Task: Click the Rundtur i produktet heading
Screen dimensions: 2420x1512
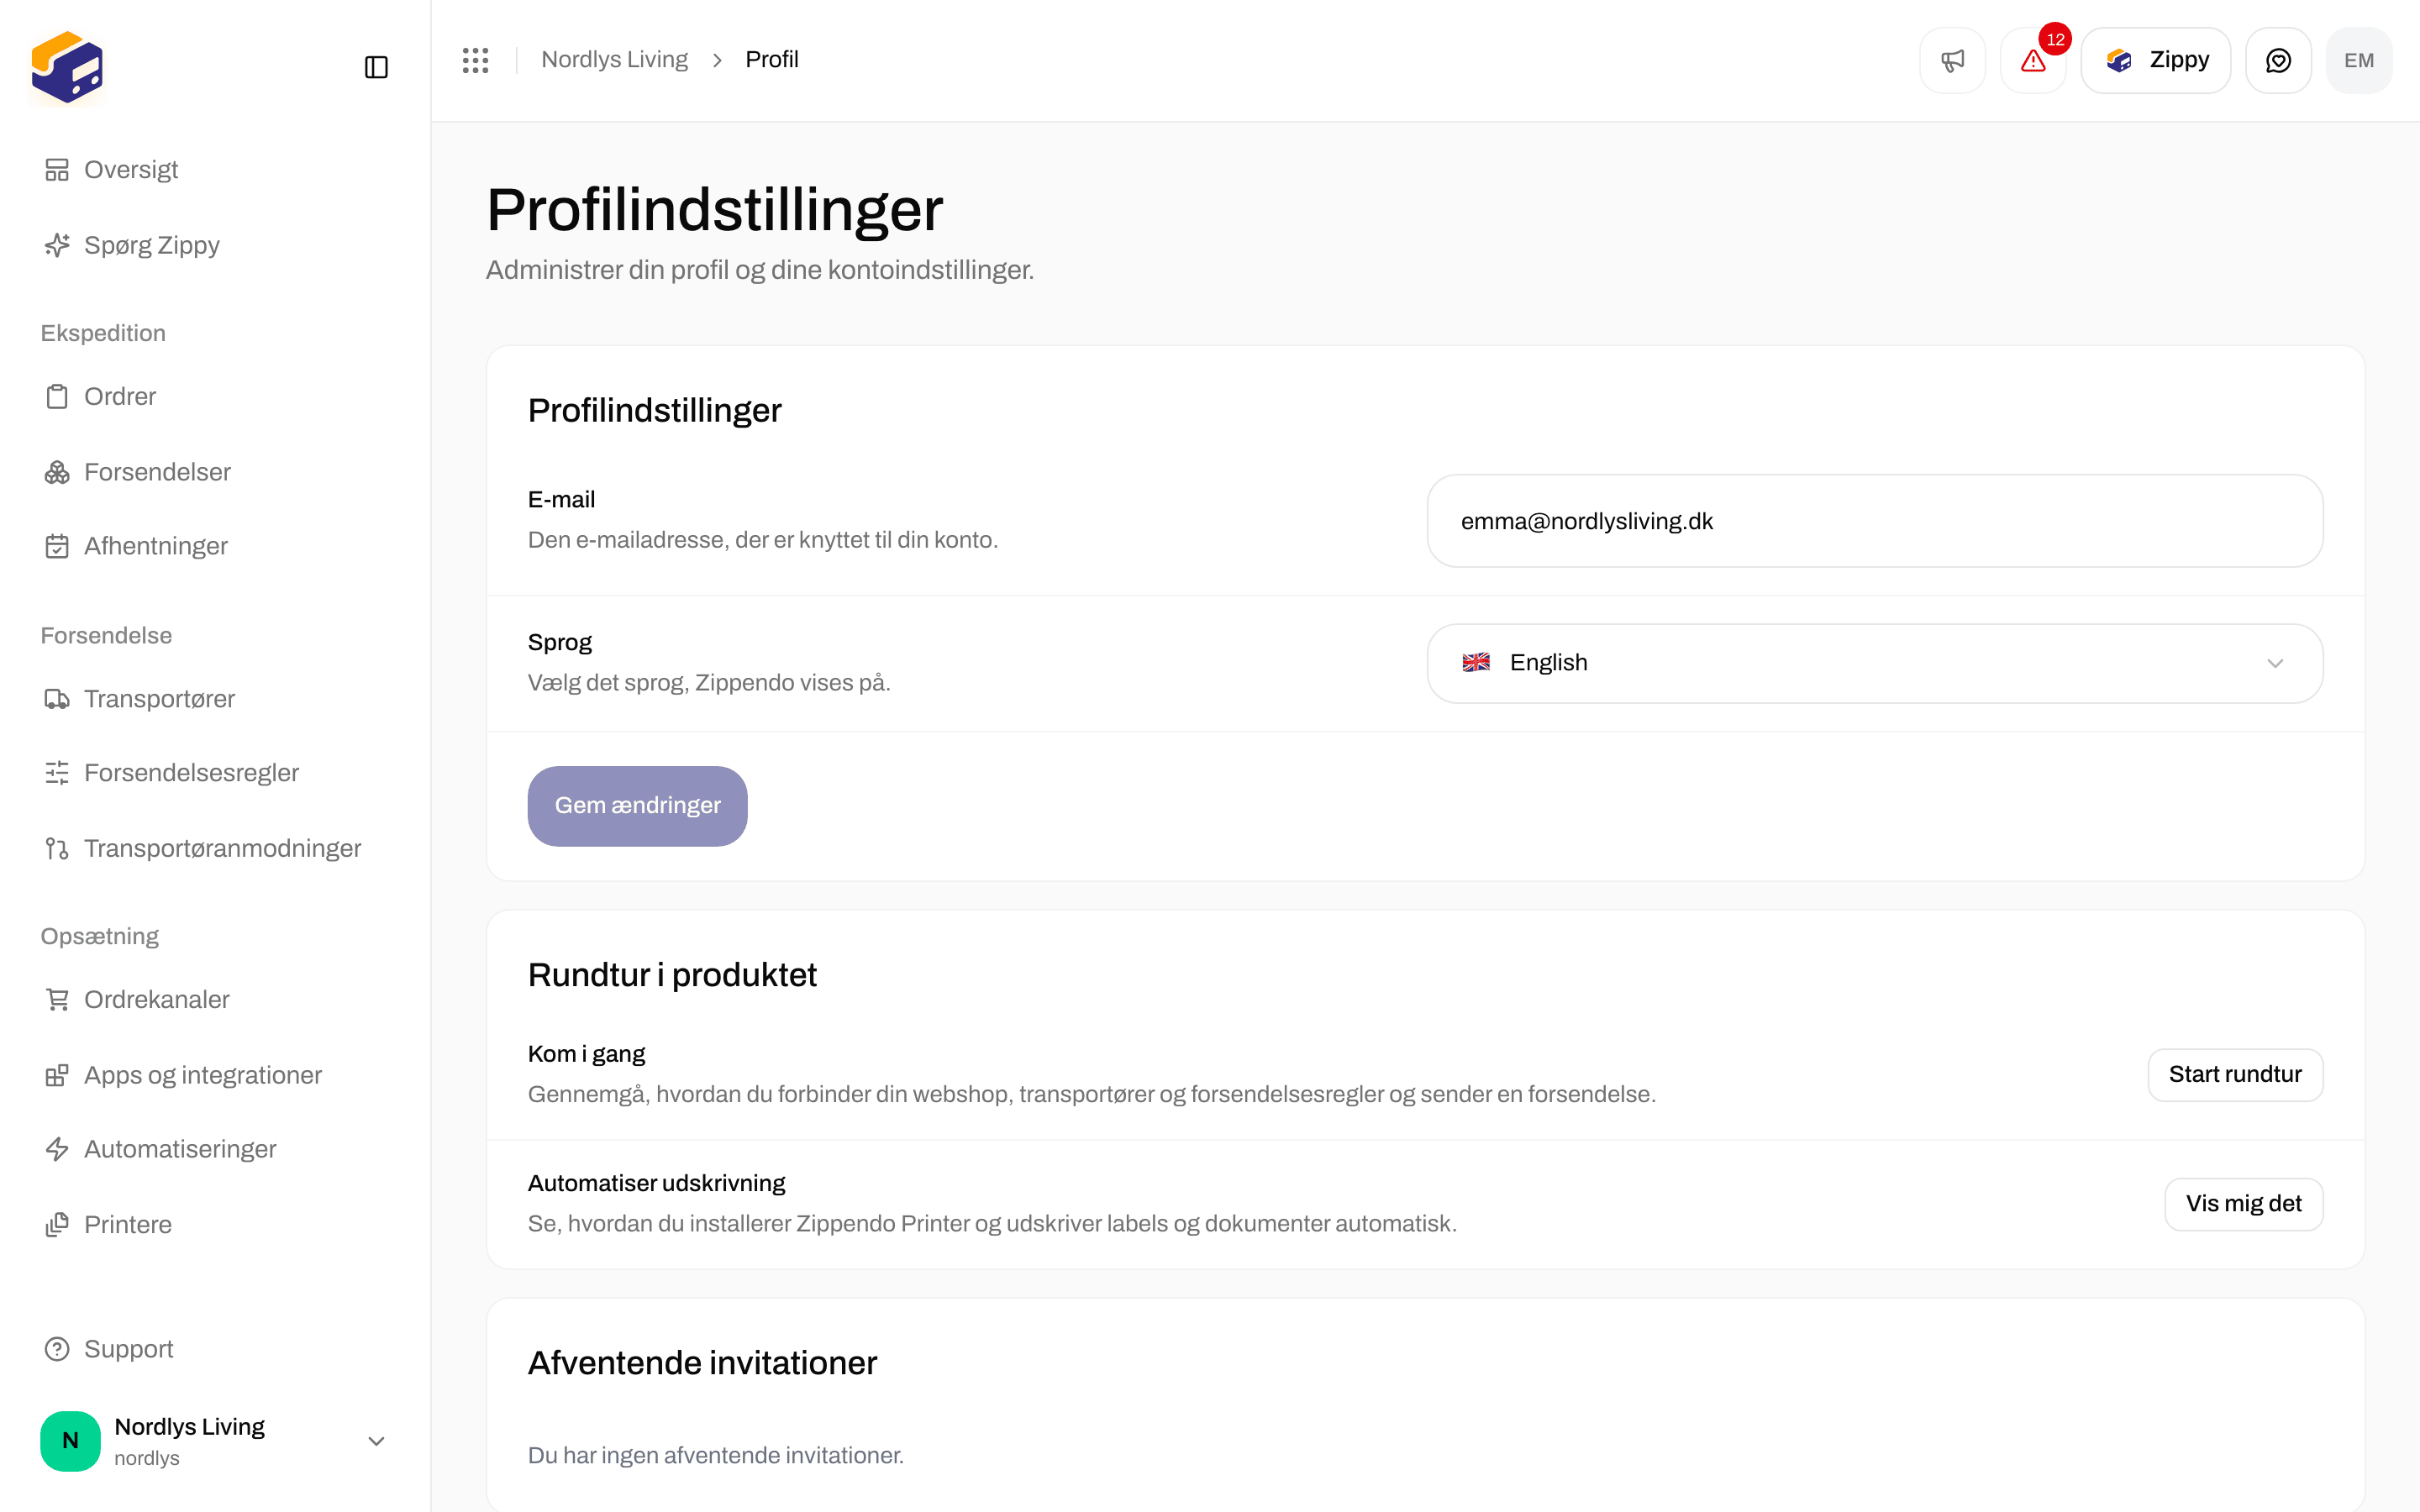Action: [672, 975]
